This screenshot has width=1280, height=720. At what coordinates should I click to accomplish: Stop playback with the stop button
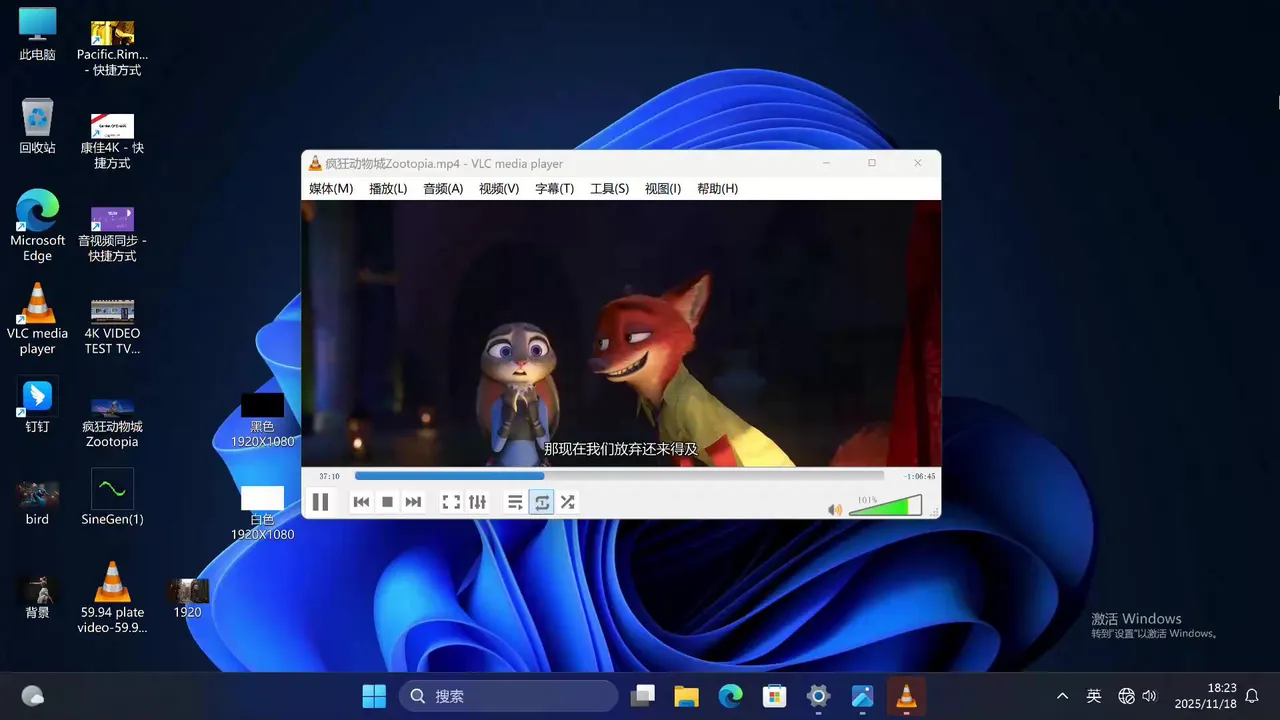pyautogui.click(x=387, y=502)
